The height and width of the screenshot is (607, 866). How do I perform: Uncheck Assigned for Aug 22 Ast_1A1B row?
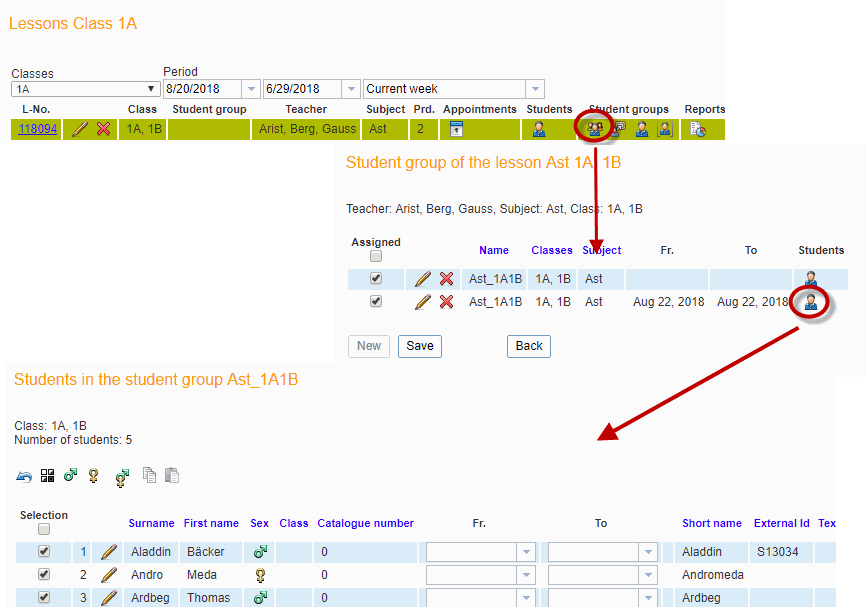click(376, 302)
